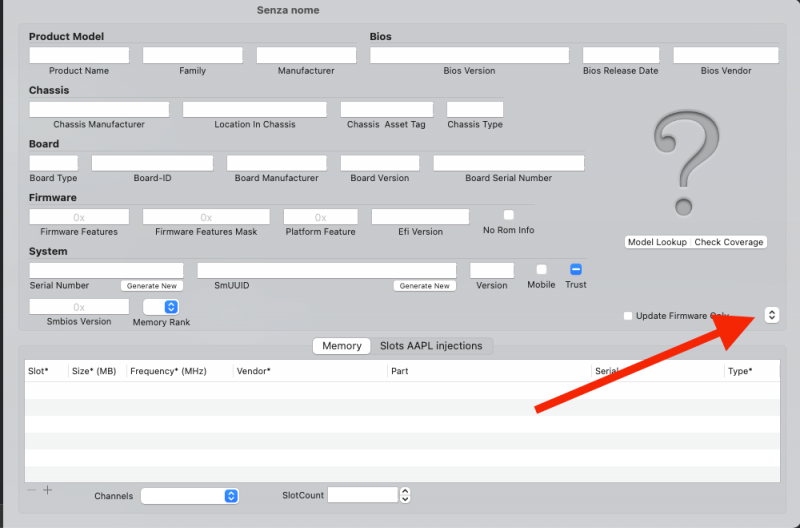This screenshot has height=528, width=800.
Task: Click the Chassis Manufacturer field
Action: pyautogui.click(x=99, y=109)
